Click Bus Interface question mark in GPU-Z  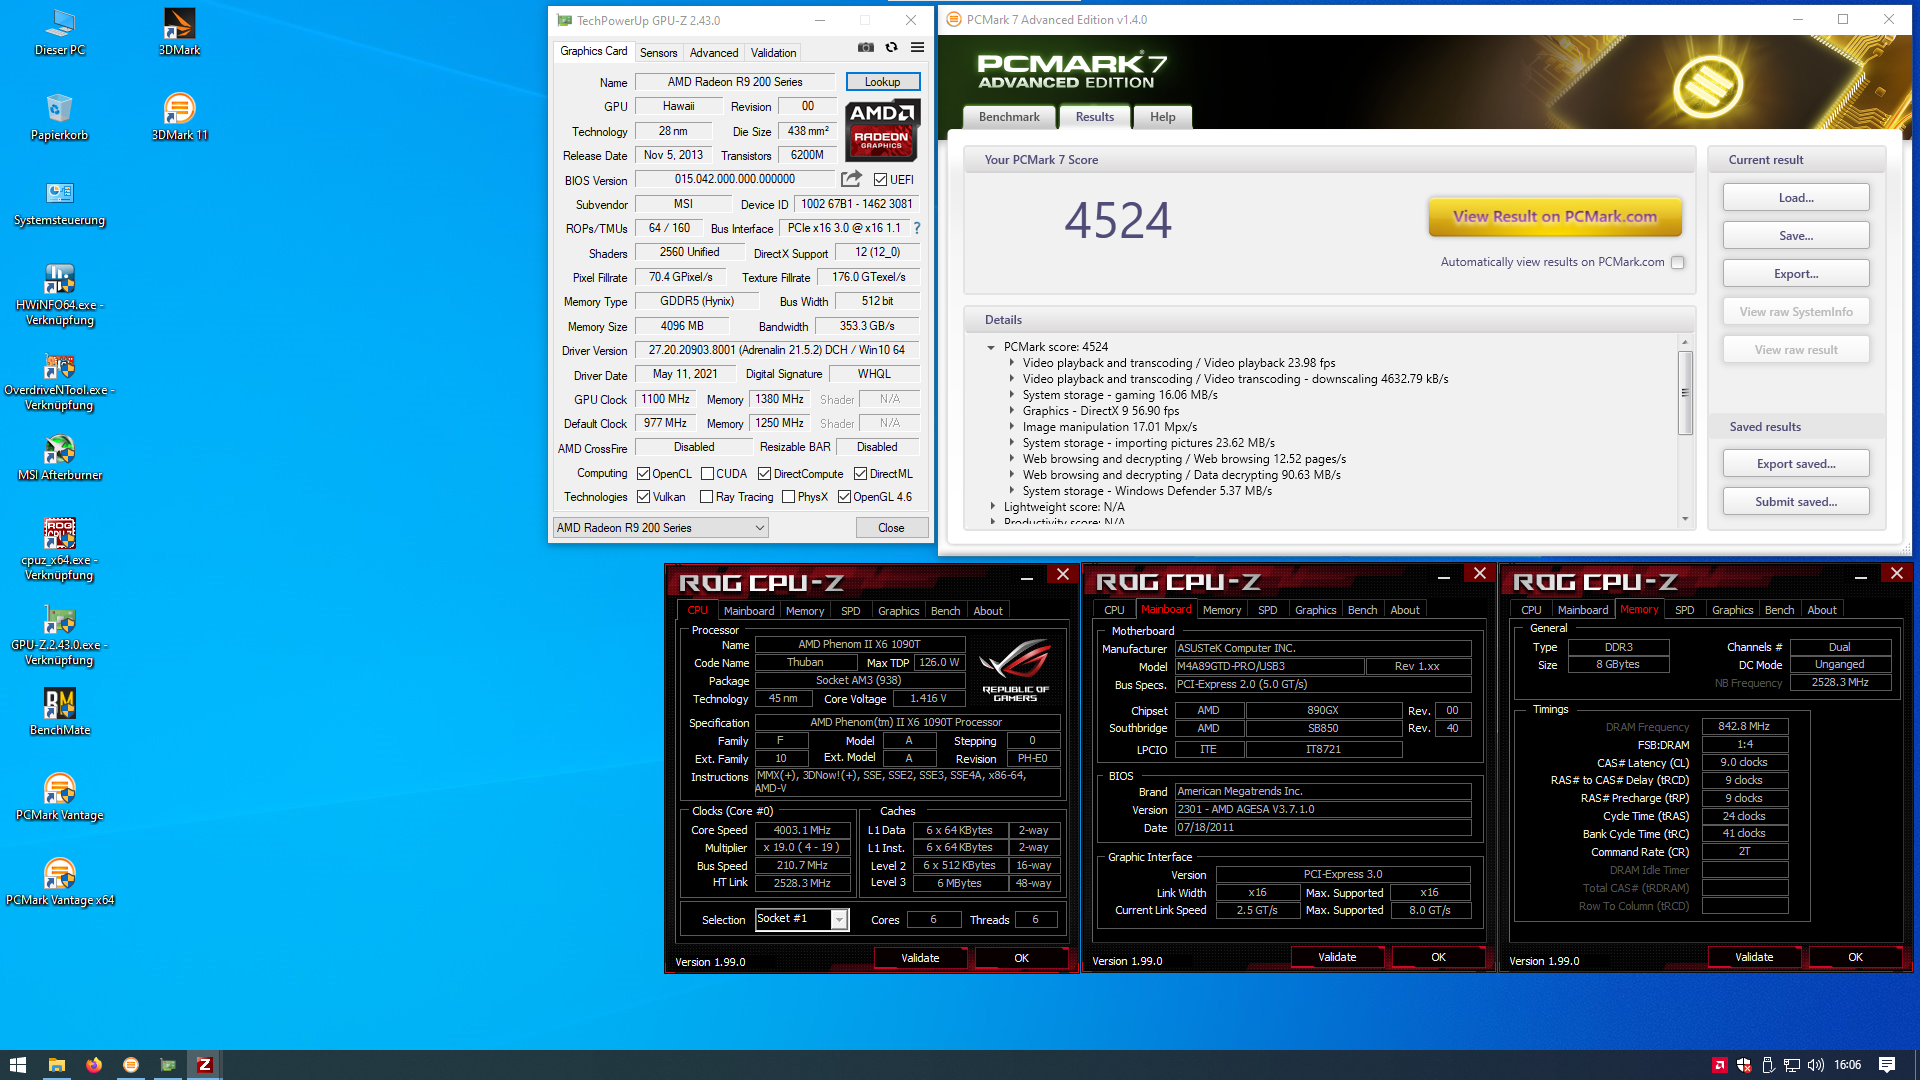point(917,228)
